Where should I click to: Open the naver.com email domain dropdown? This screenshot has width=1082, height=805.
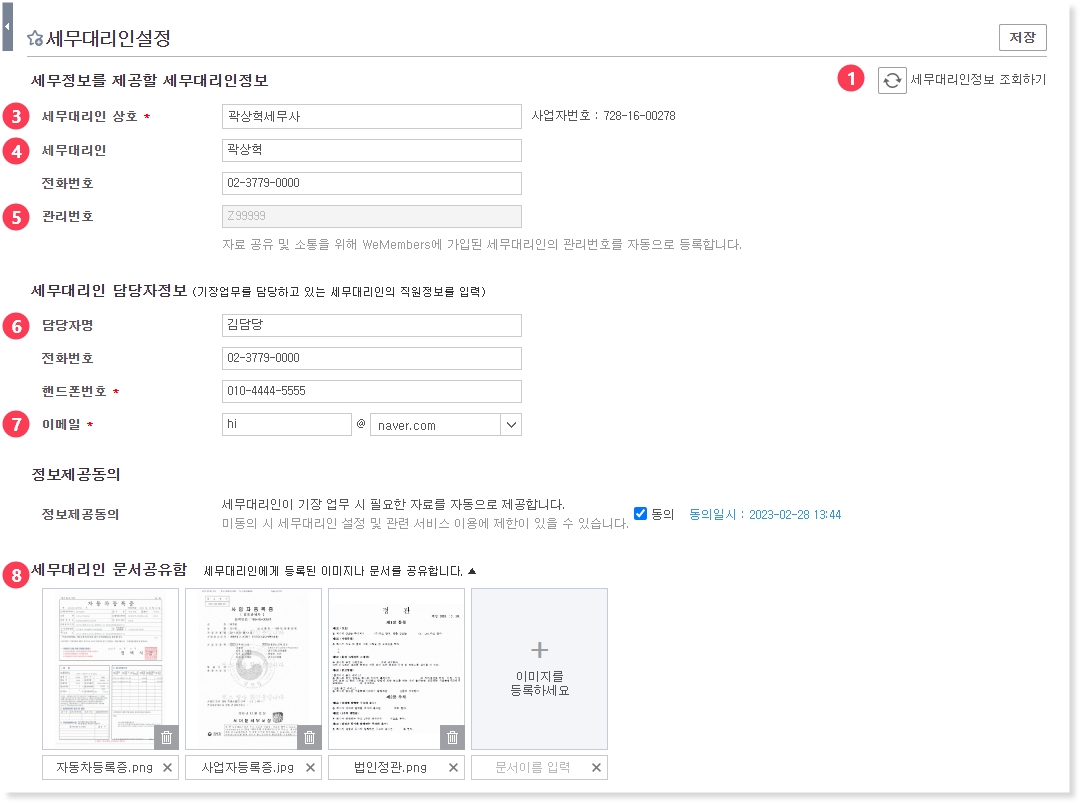pyautogui.click(x=511, y=425)
